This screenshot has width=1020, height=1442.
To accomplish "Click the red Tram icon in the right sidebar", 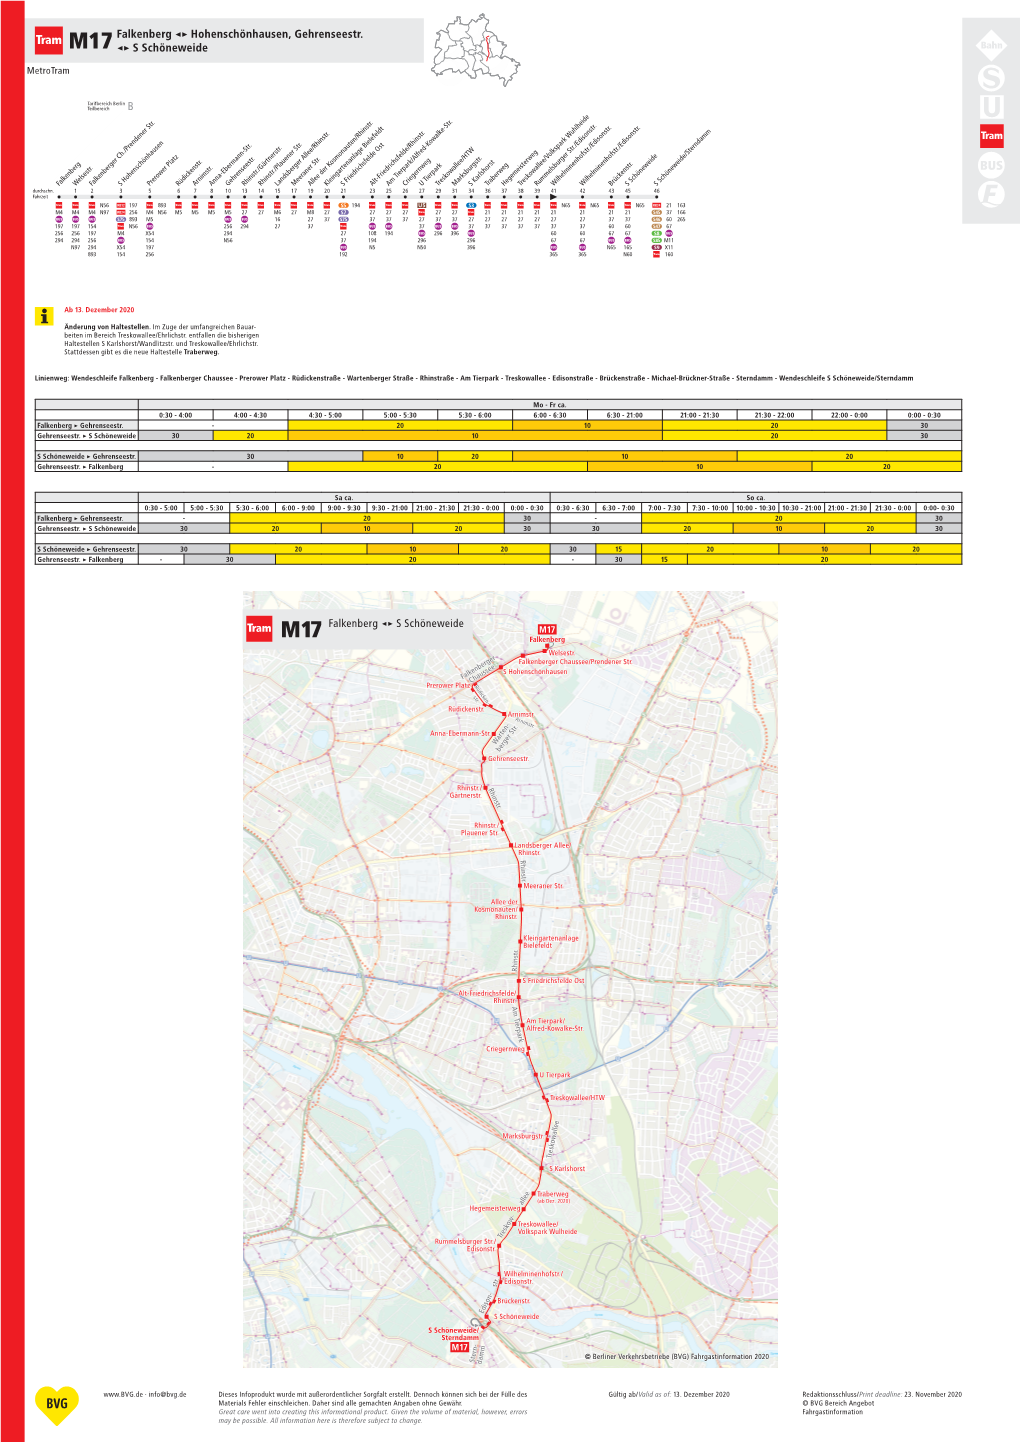I will click(x=991, y=136).
